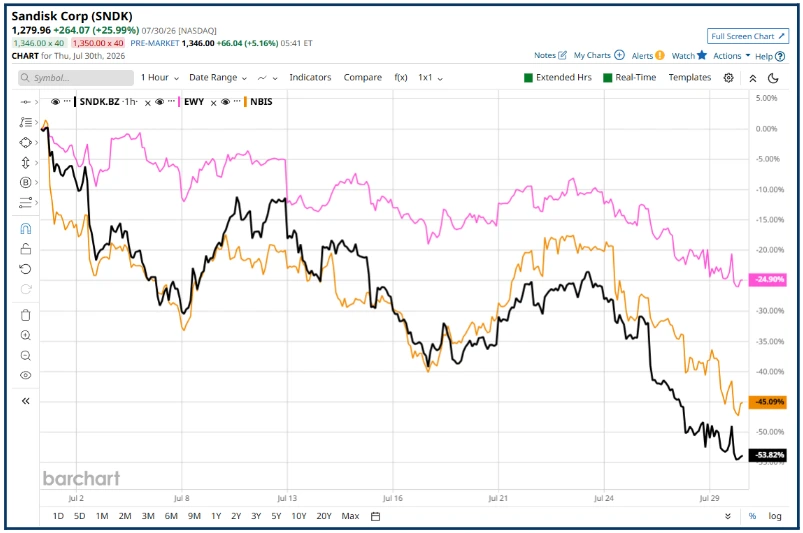Open the Fibonacci and pattern tools icon
The image size is (803, 533).
pyautogui.click(x=26, y=122)
